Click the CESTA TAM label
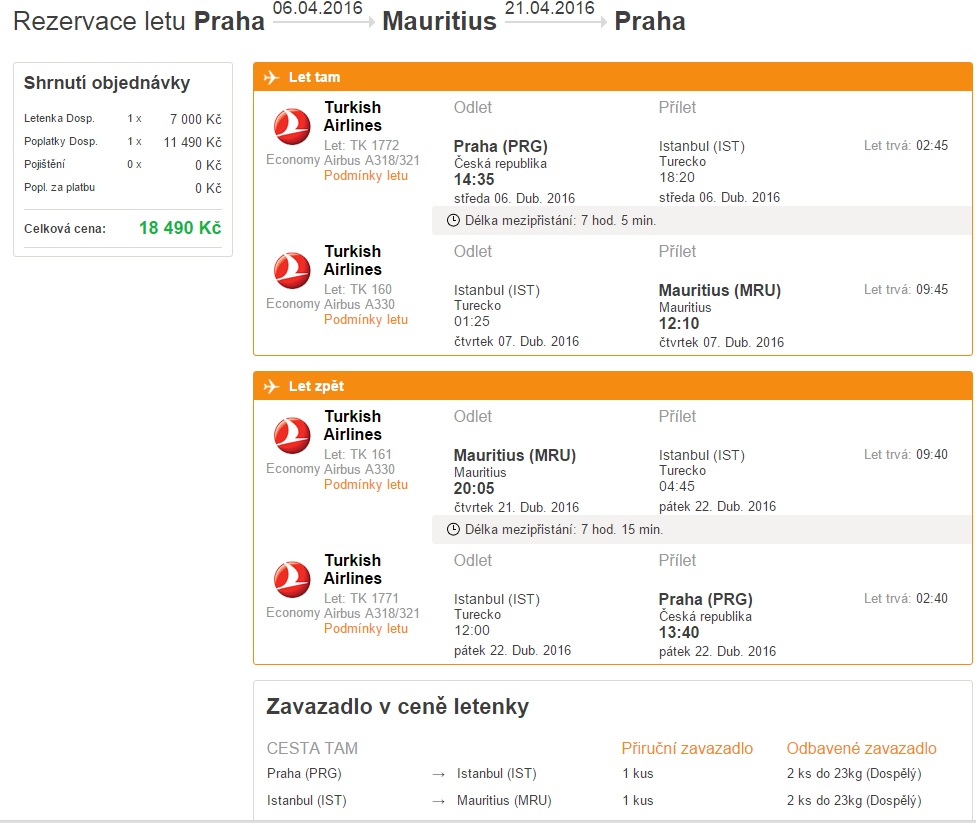This screenshot has height=823, width=976. tap(312, 748)
